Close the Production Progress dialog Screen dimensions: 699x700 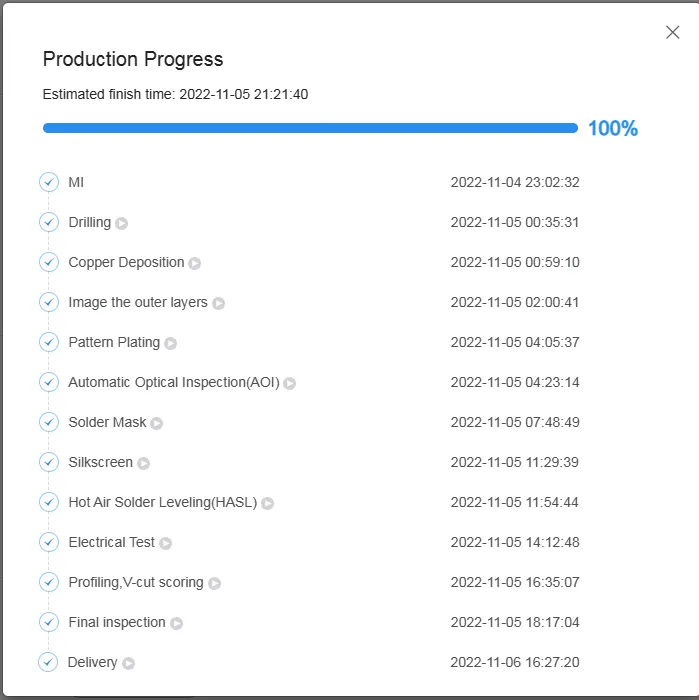coord(672,32)
